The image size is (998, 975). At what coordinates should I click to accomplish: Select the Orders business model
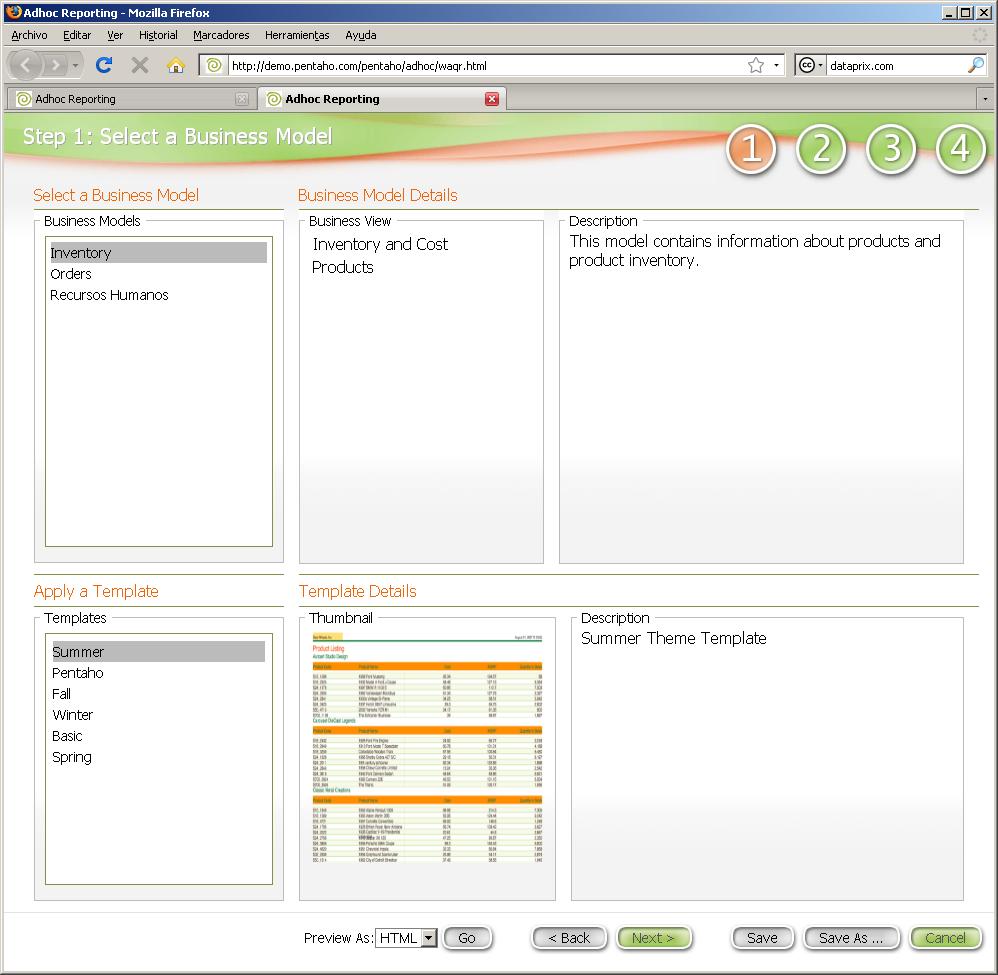69,274
